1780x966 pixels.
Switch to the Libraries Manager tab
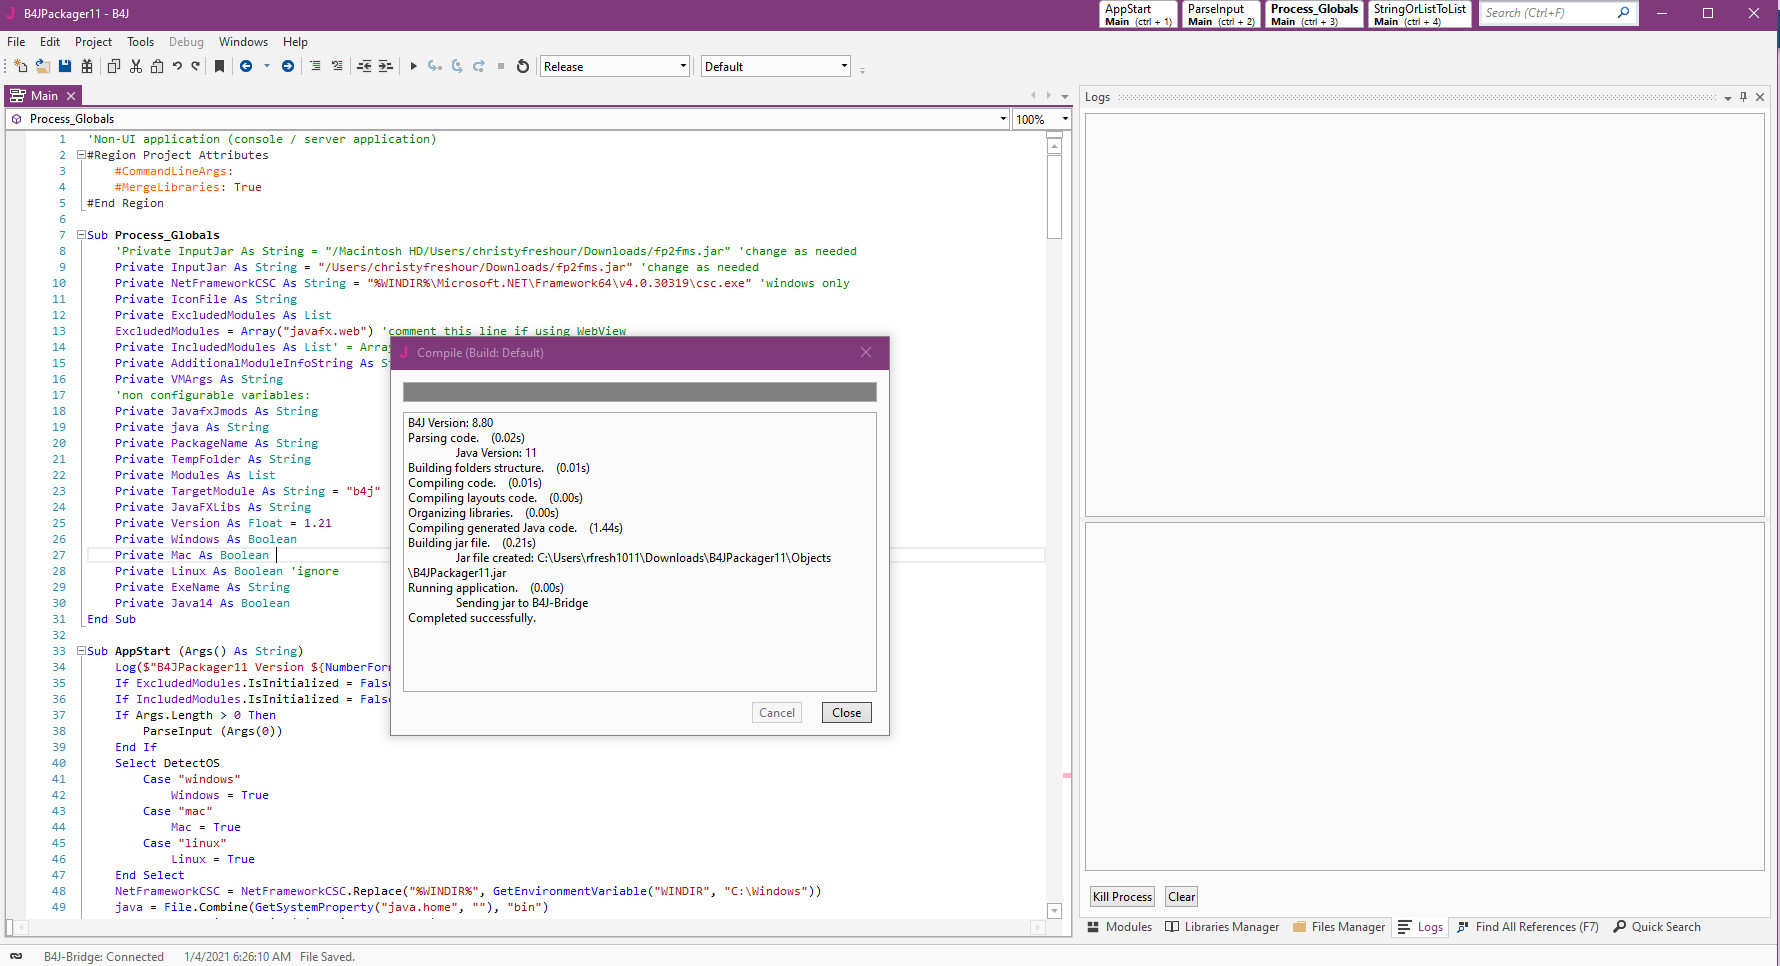1222,927
